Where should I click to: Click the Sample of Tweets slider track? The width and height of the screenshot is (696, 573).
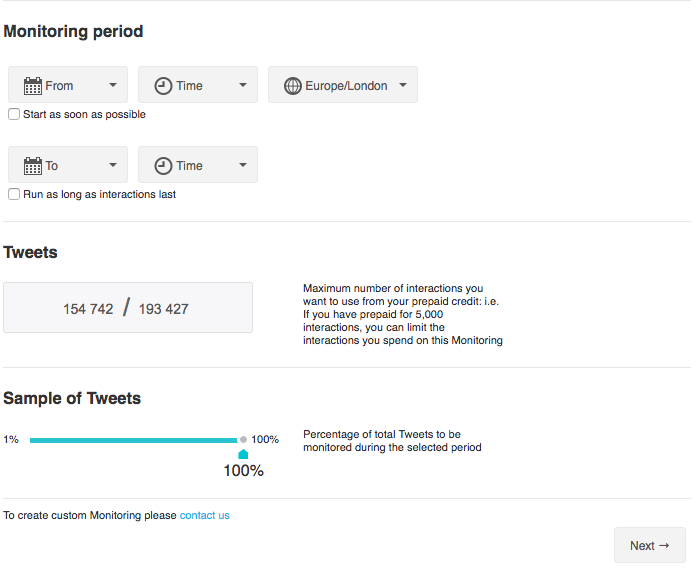pyautogui.click(x=133, y=440)
